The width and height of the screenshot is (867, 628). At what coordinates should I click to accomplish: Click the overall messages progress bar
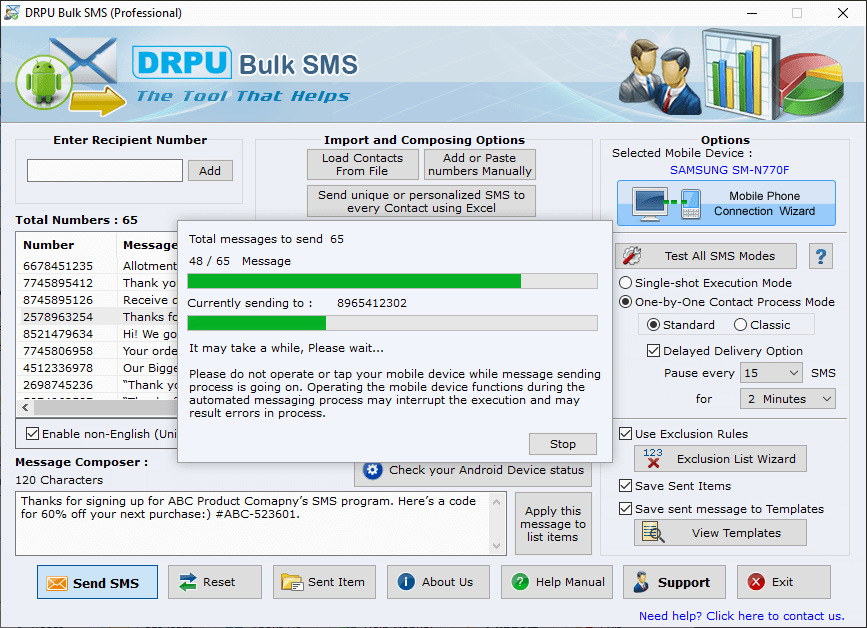(392, 281)
